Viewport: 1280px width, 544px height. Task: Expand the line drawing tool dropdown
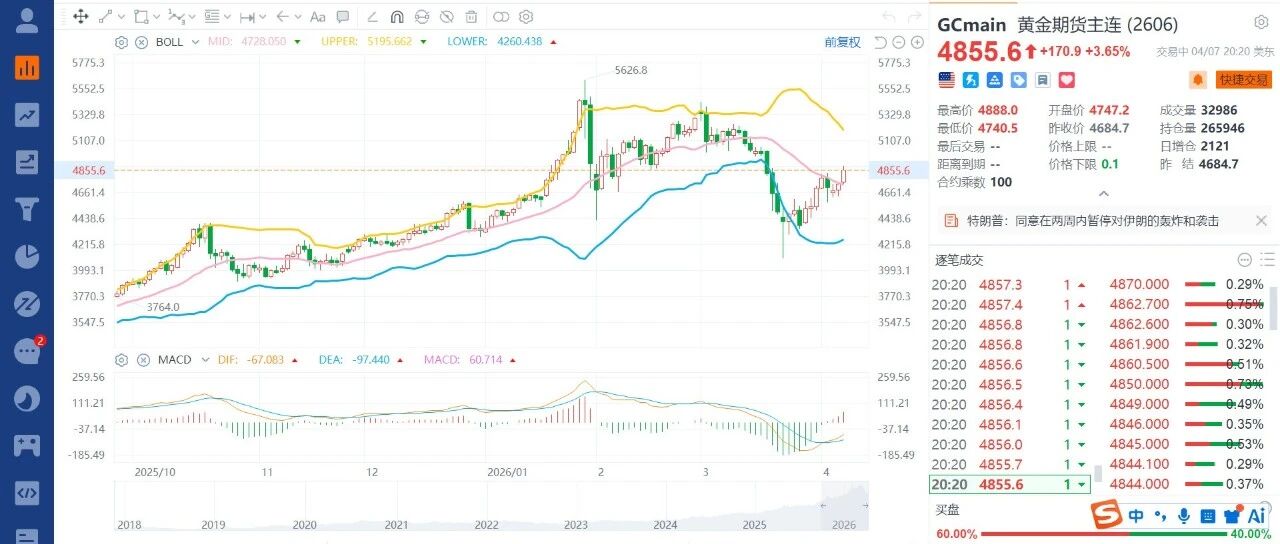(121, 17)
